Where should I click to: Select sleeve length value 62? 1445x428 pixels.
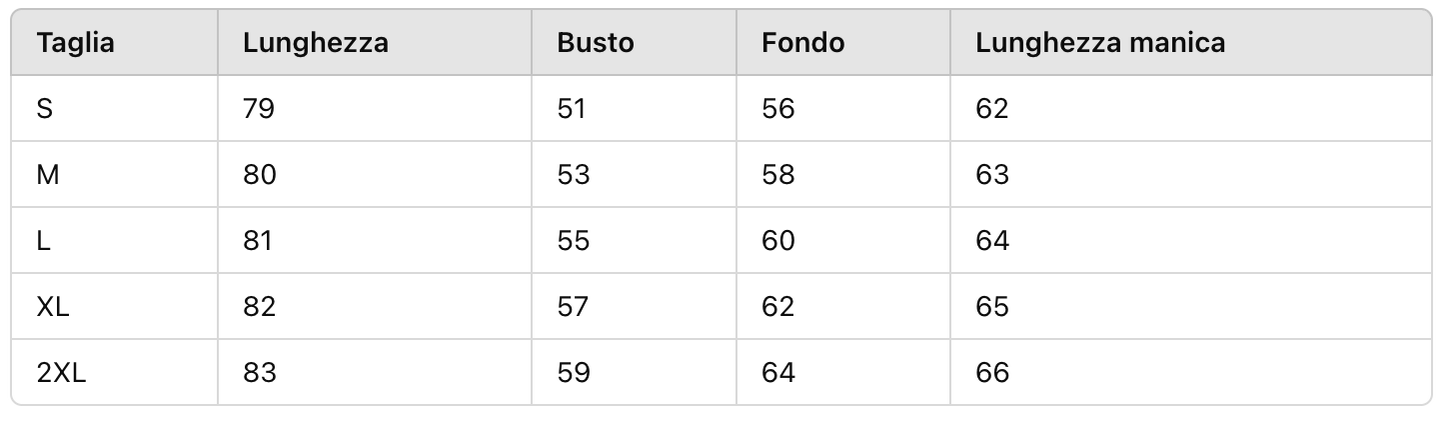click(992, 109)
